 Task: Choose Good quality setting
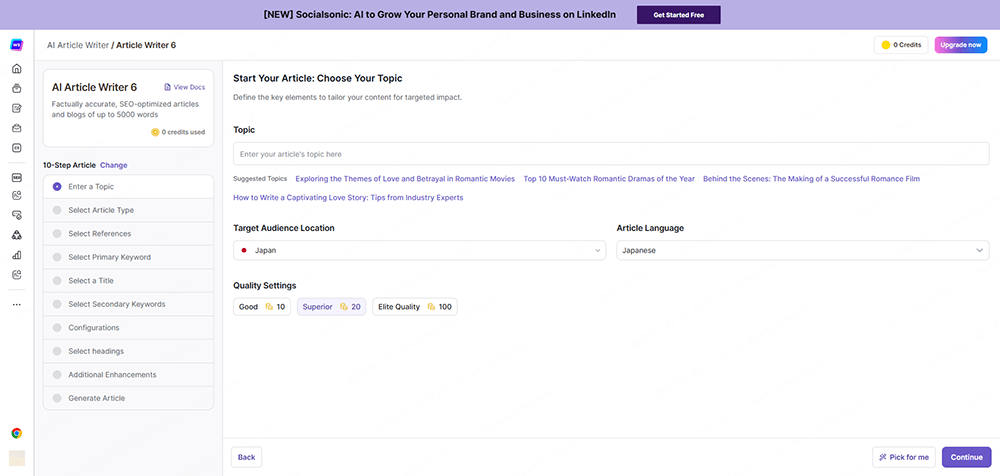pos(262,307)
